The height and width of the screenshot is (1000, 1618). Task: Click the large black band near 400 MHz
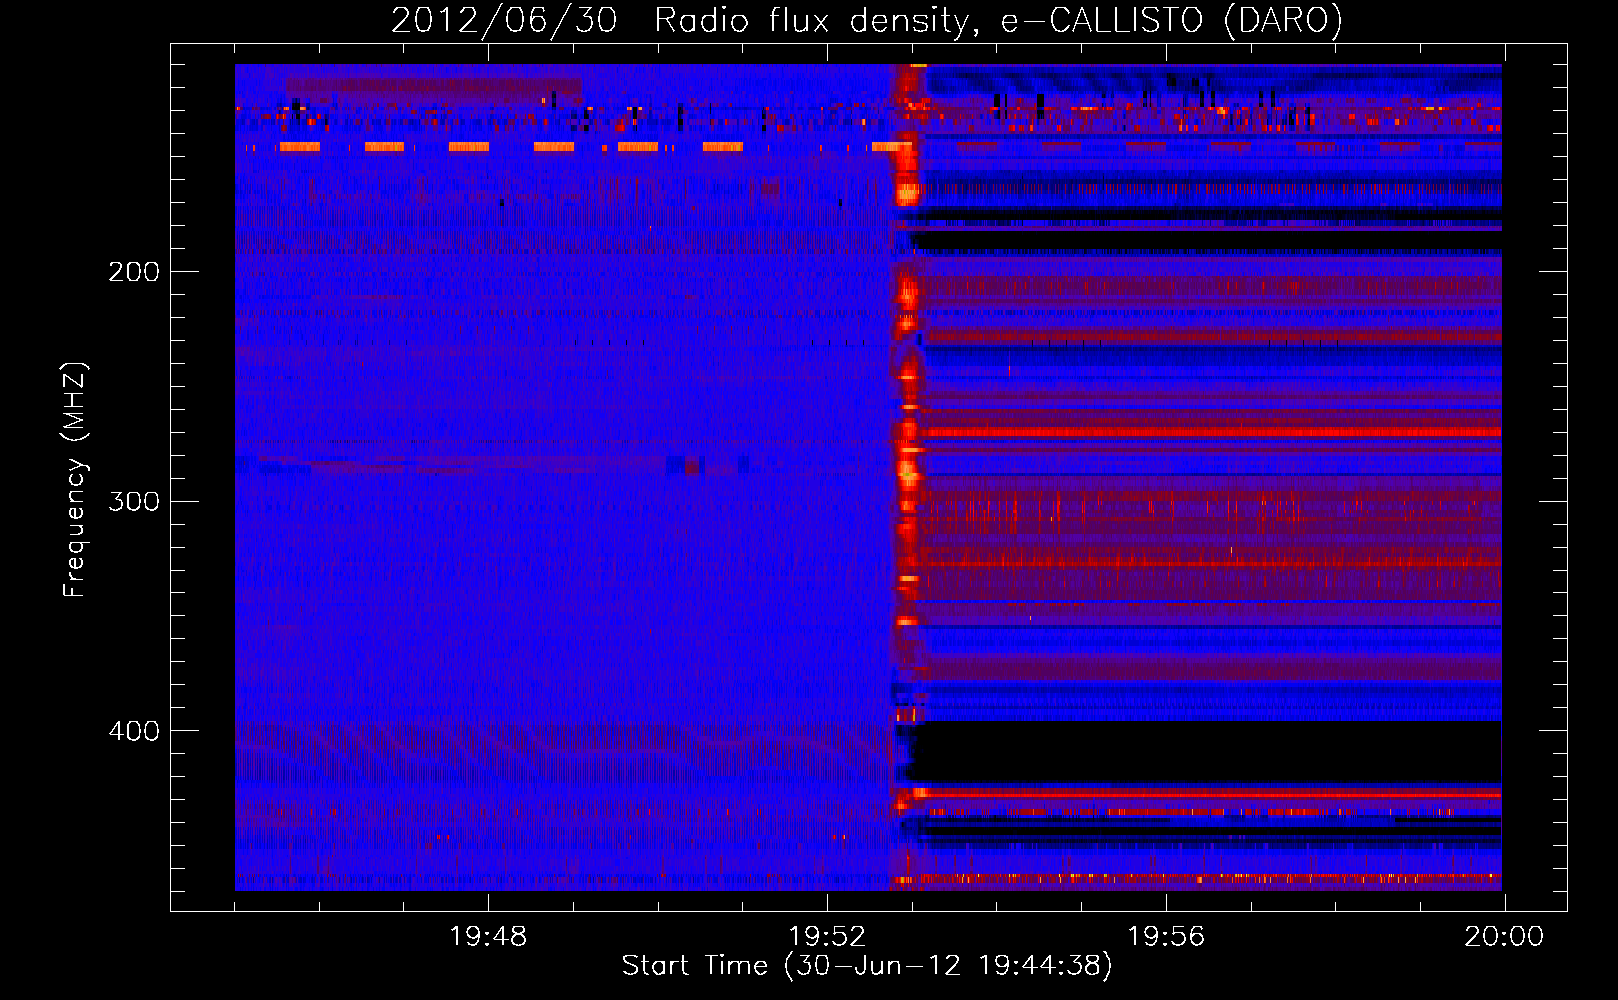pyautogui.click(x=1210, y=752)
